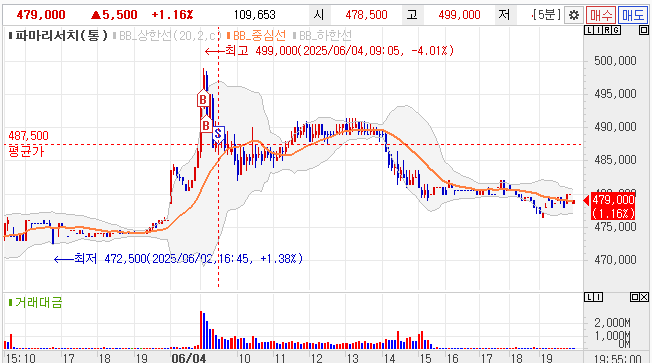Click the L icon in the price panel
This screenshot has height=363, width=652.
tap(588, 30)
